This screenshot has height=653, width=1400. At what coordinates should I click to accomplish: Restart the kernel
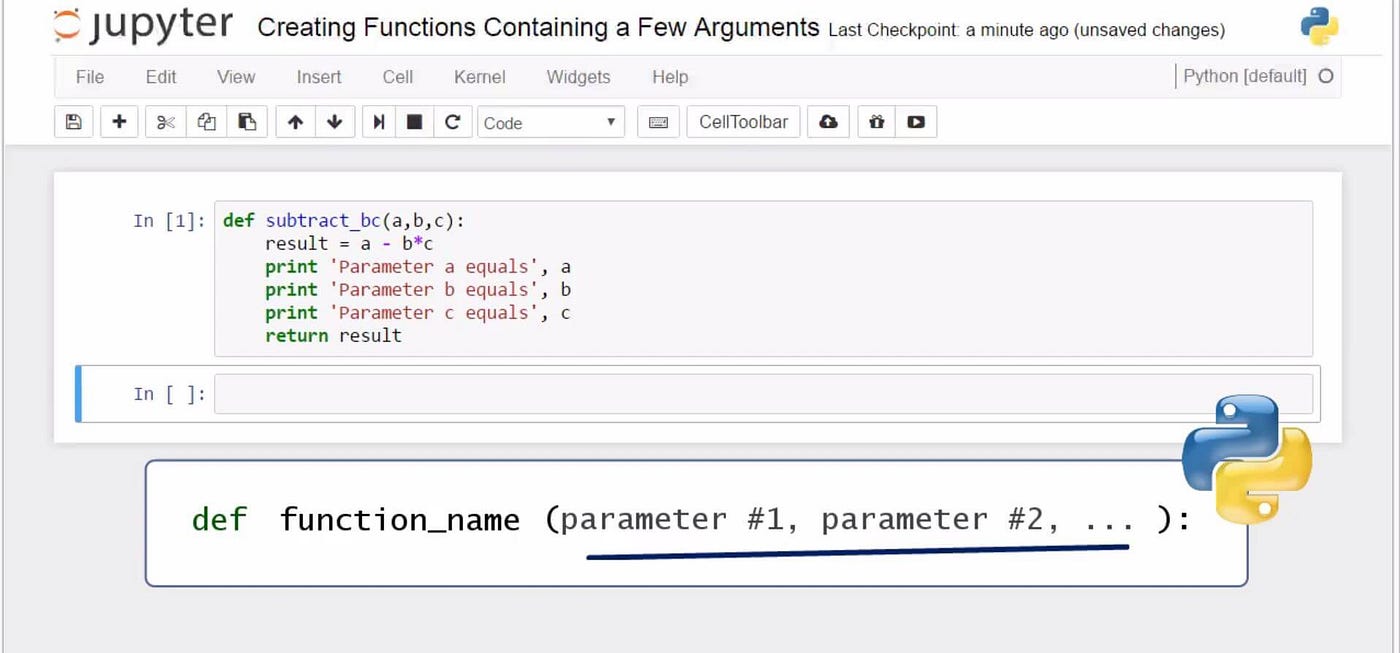(453, 121)
